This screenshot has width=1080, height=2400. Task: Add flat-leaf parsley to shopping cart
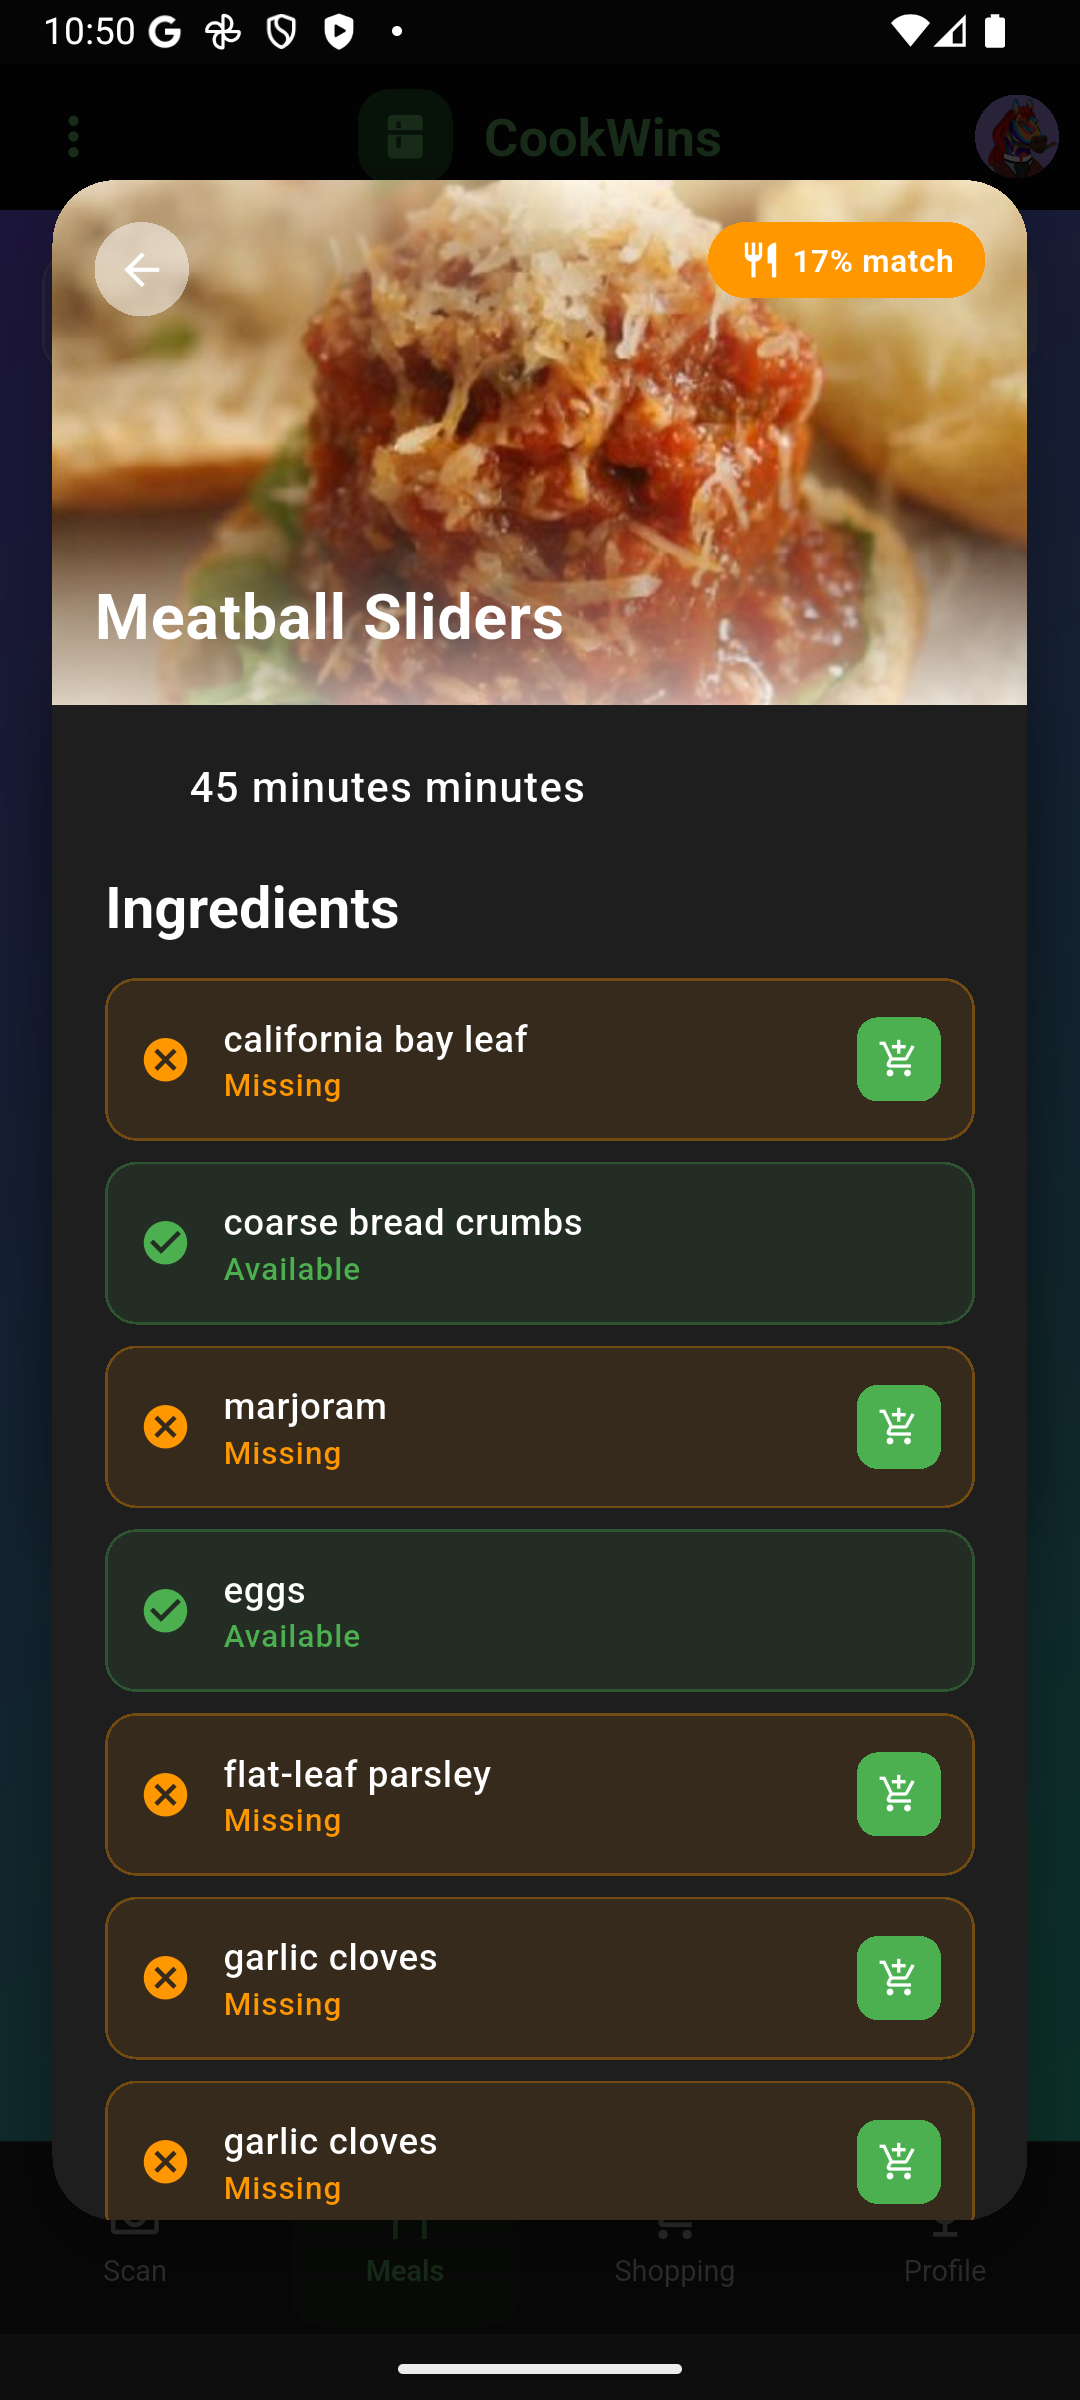(x=897, y=1794)
